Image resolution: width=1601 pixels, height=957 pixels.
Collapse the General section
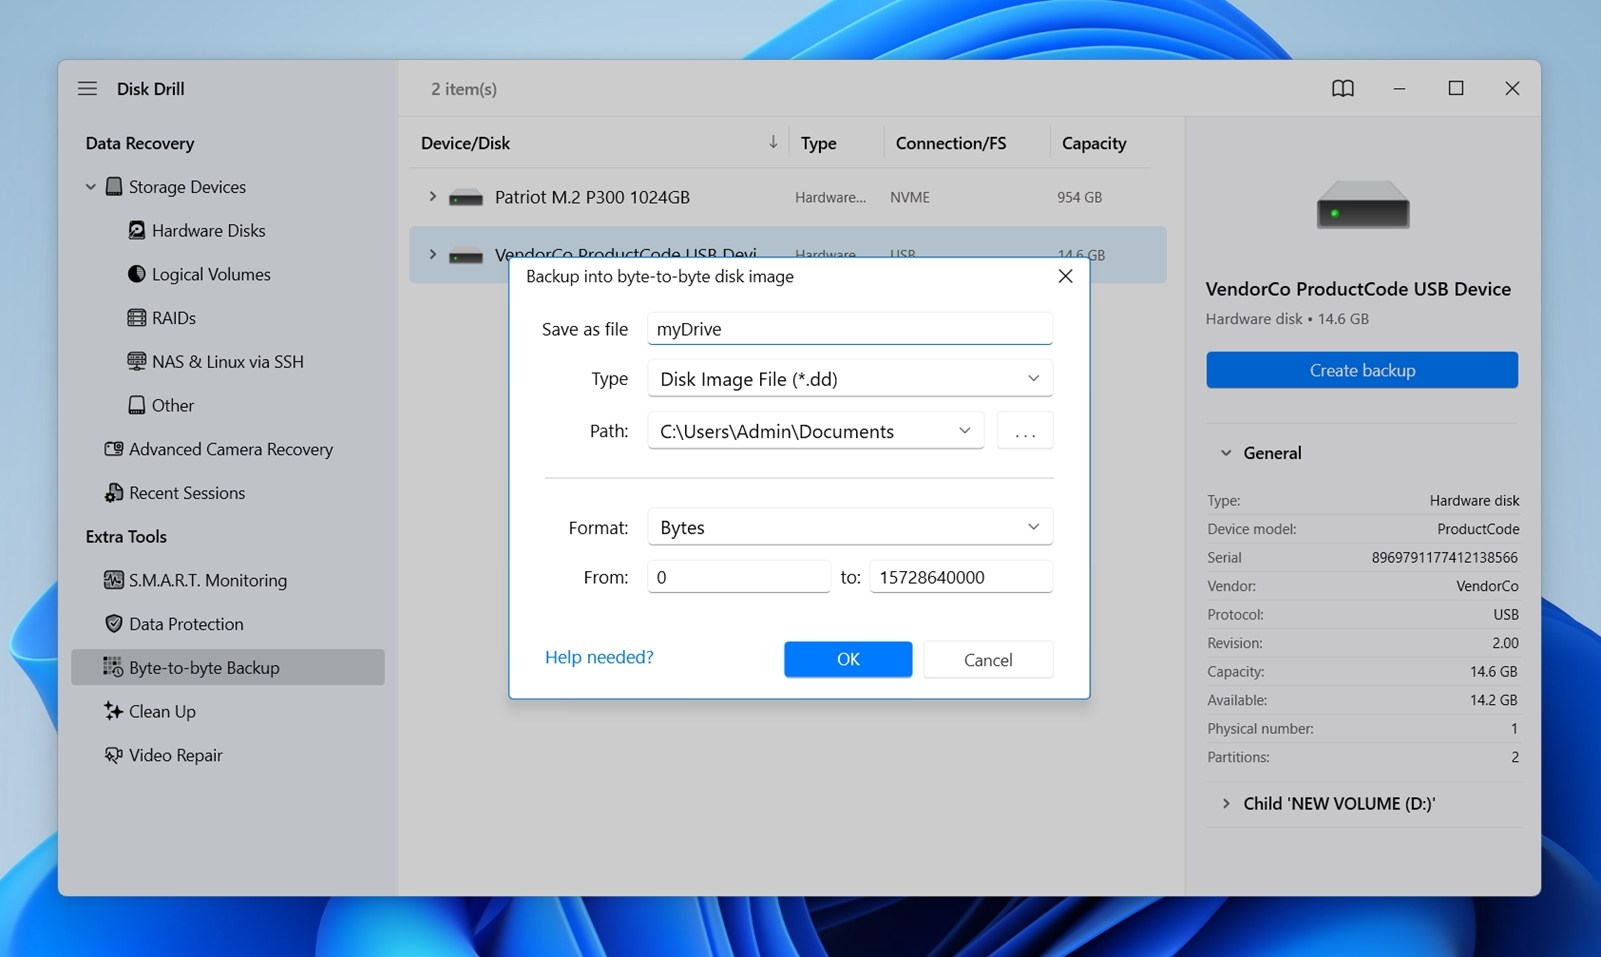[1226, 453]
